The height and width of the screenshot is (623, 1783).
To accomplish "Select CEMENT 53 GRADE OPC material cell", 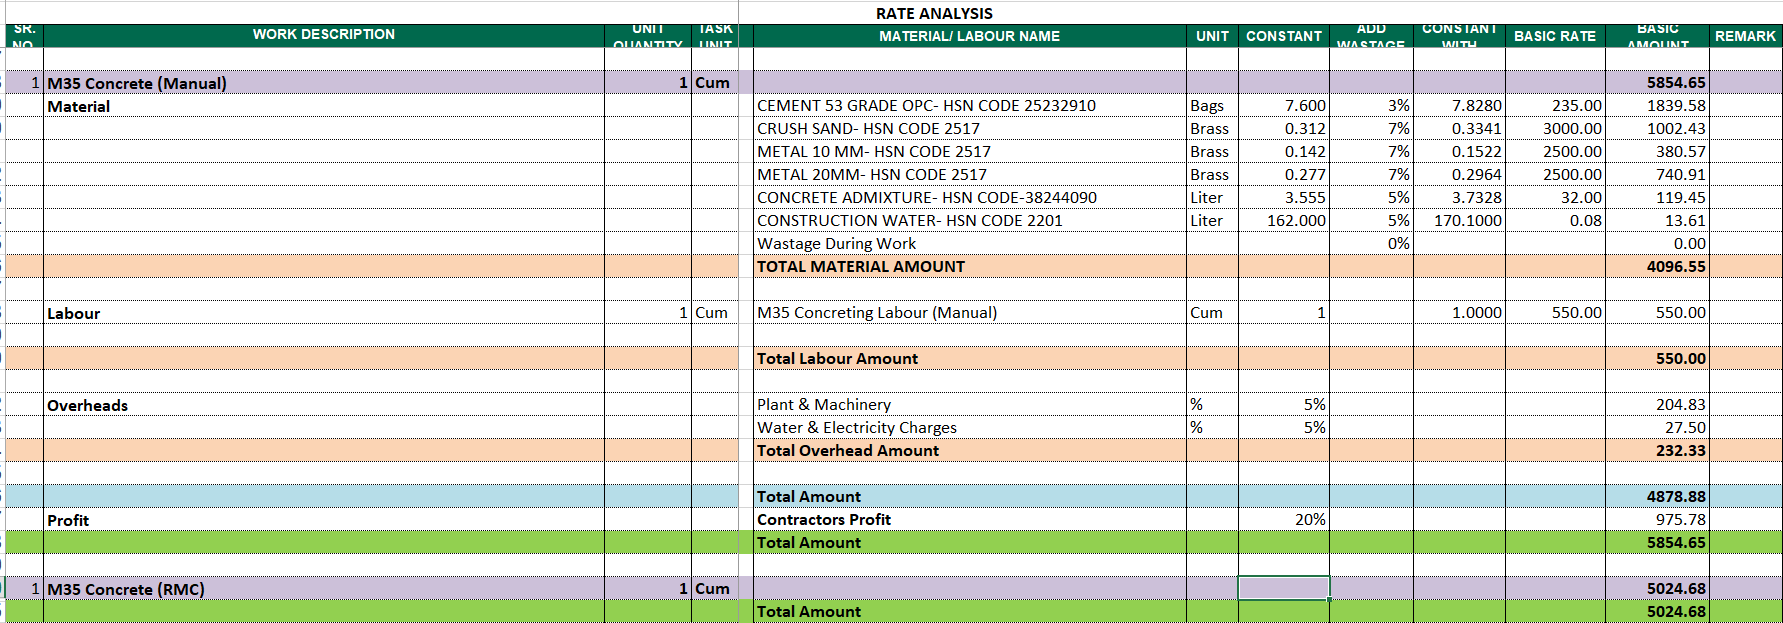I will pos(969,106).
